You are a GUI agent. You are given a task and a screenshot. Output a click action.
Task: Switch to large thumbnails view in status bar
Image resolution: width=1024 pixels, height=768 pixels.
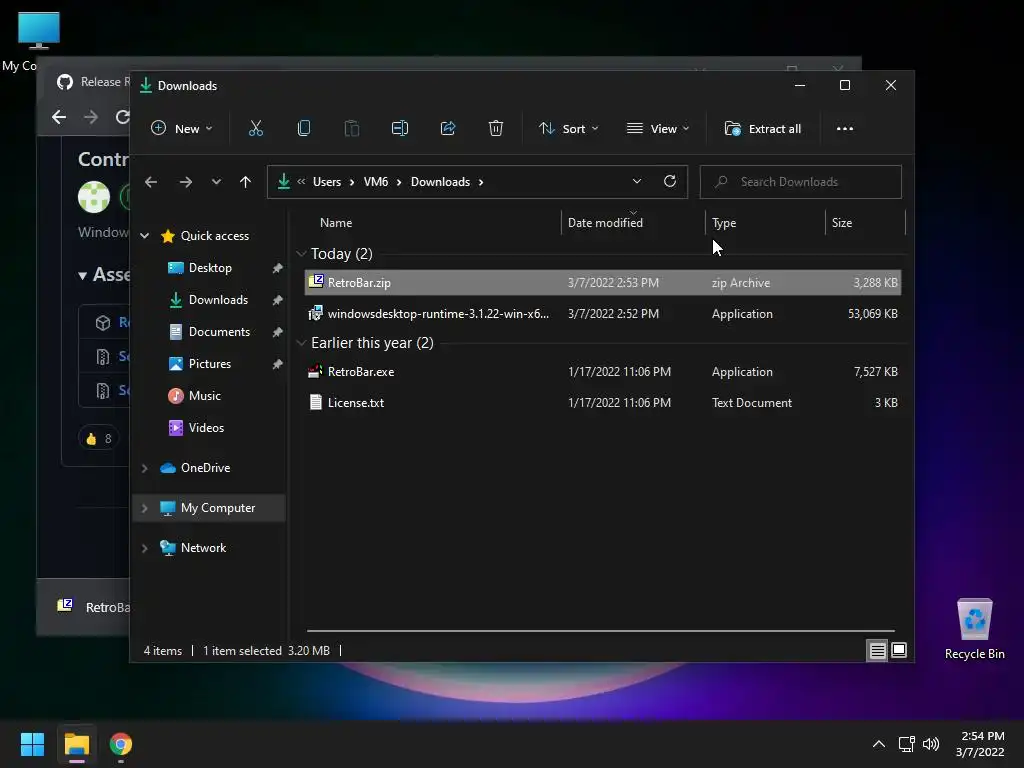[x=899, y=650]
